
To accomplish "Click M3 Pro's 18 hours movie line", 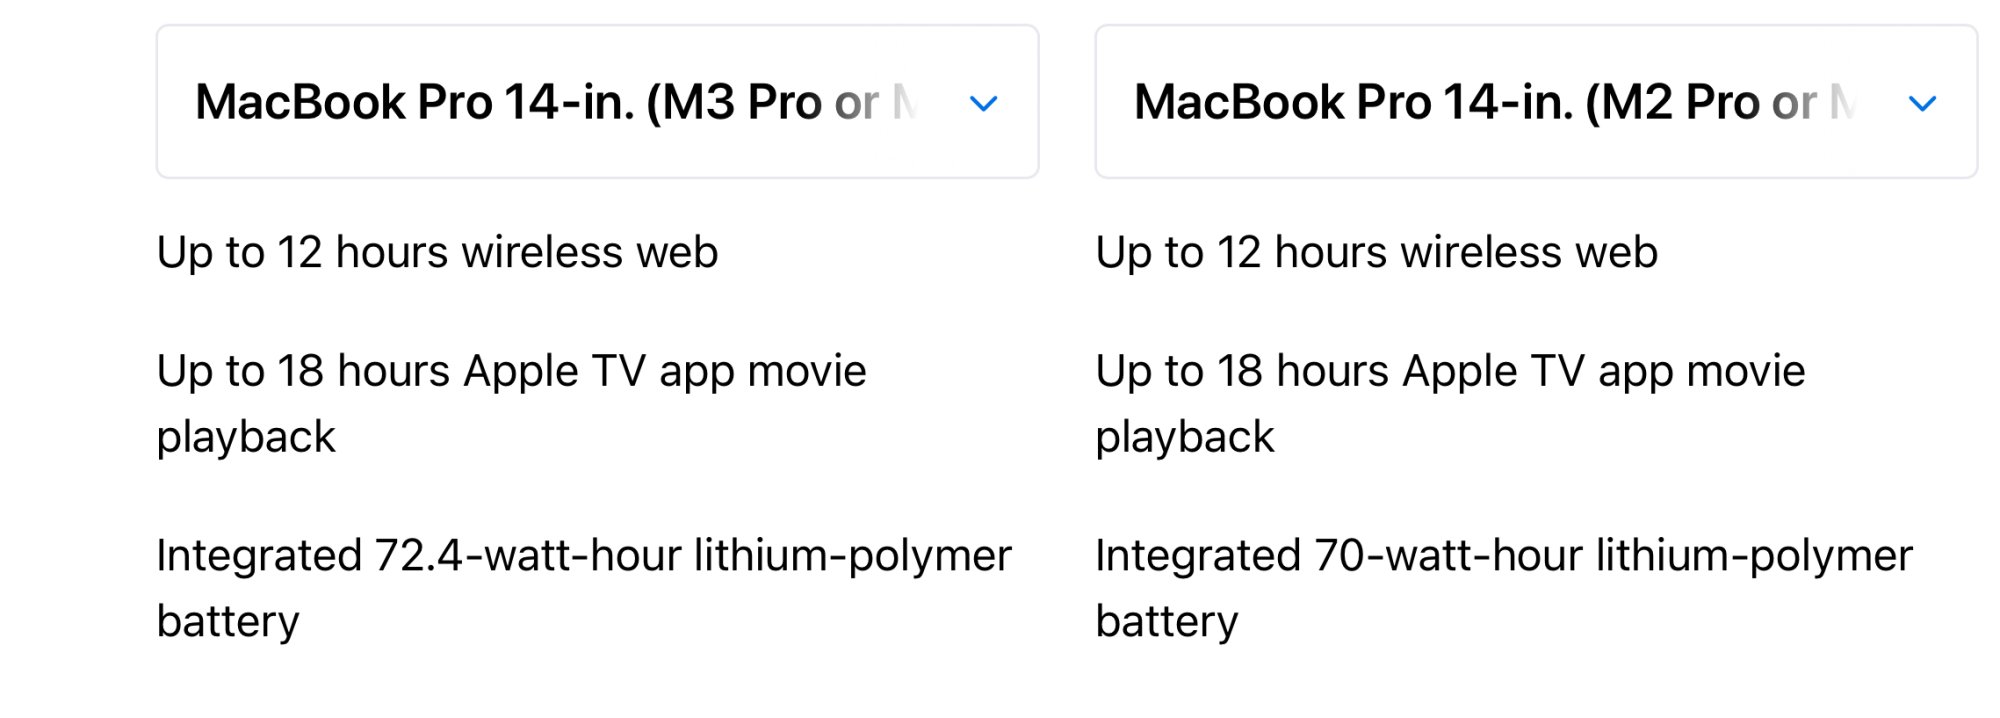I will (511, 404).
